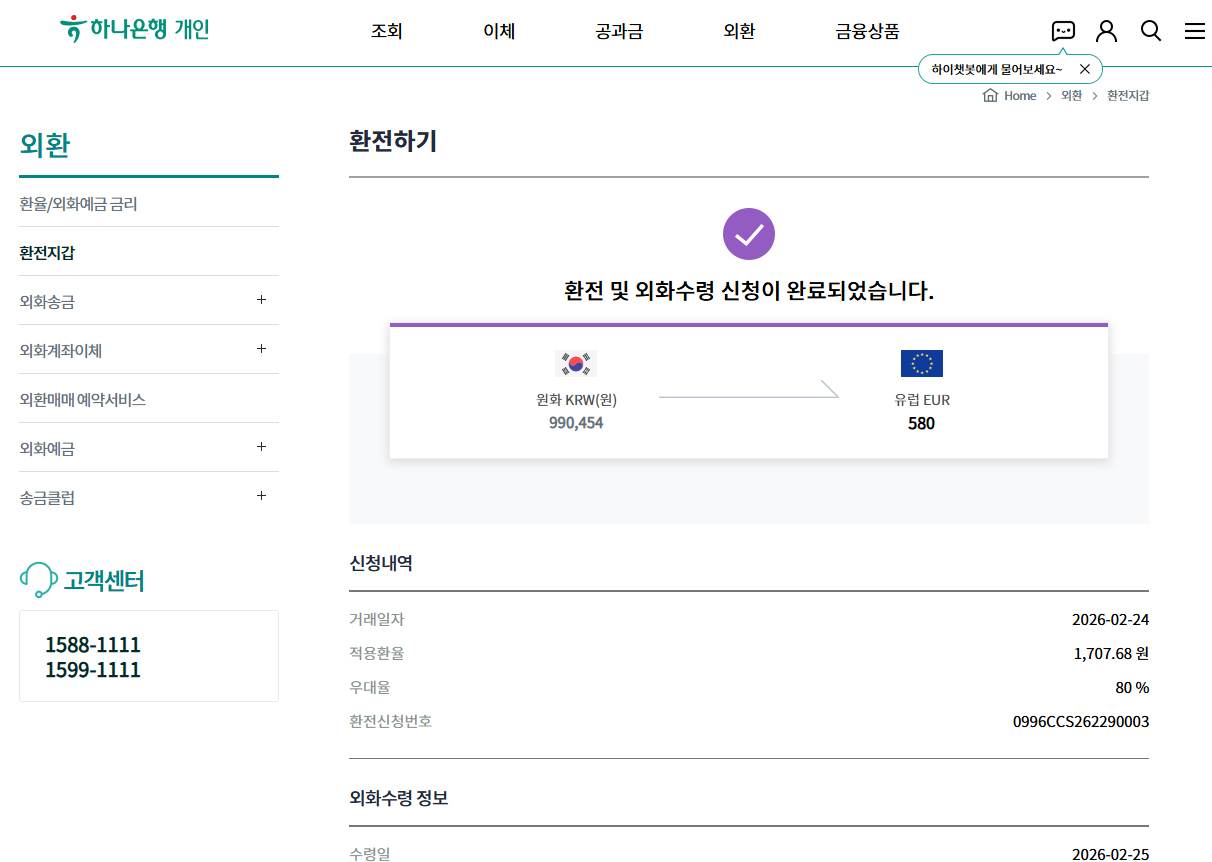The width and height of the screenshot is (1212, 862).
Task: Open the 이체 top menu
Action: (499, 31)
